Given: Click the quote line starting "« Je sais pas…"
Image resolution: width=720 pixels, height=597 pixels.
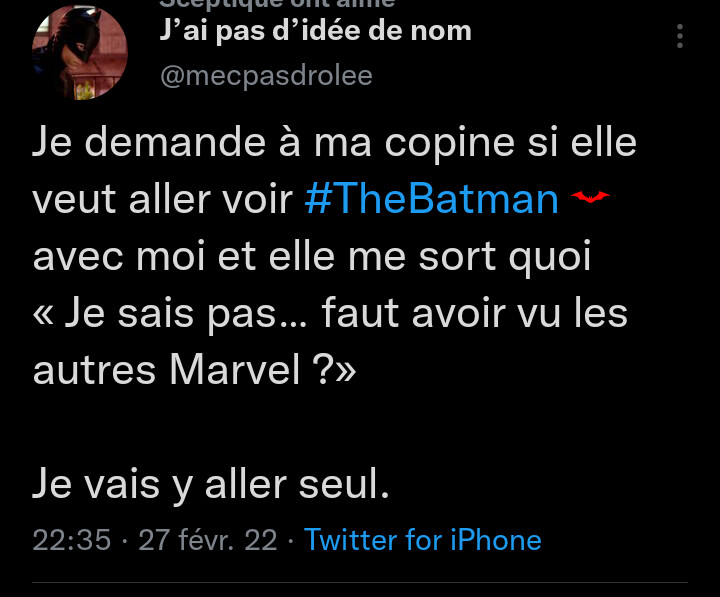Looking at the screenshot, I should pos(330,313).
